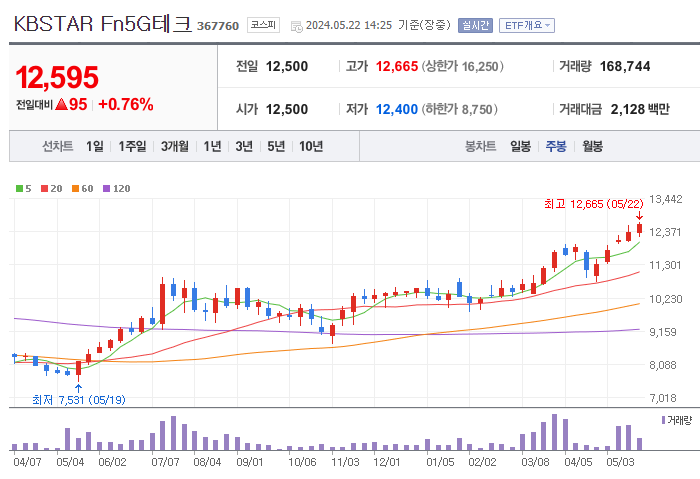Show the 3년 line chart

coord(244,146)
